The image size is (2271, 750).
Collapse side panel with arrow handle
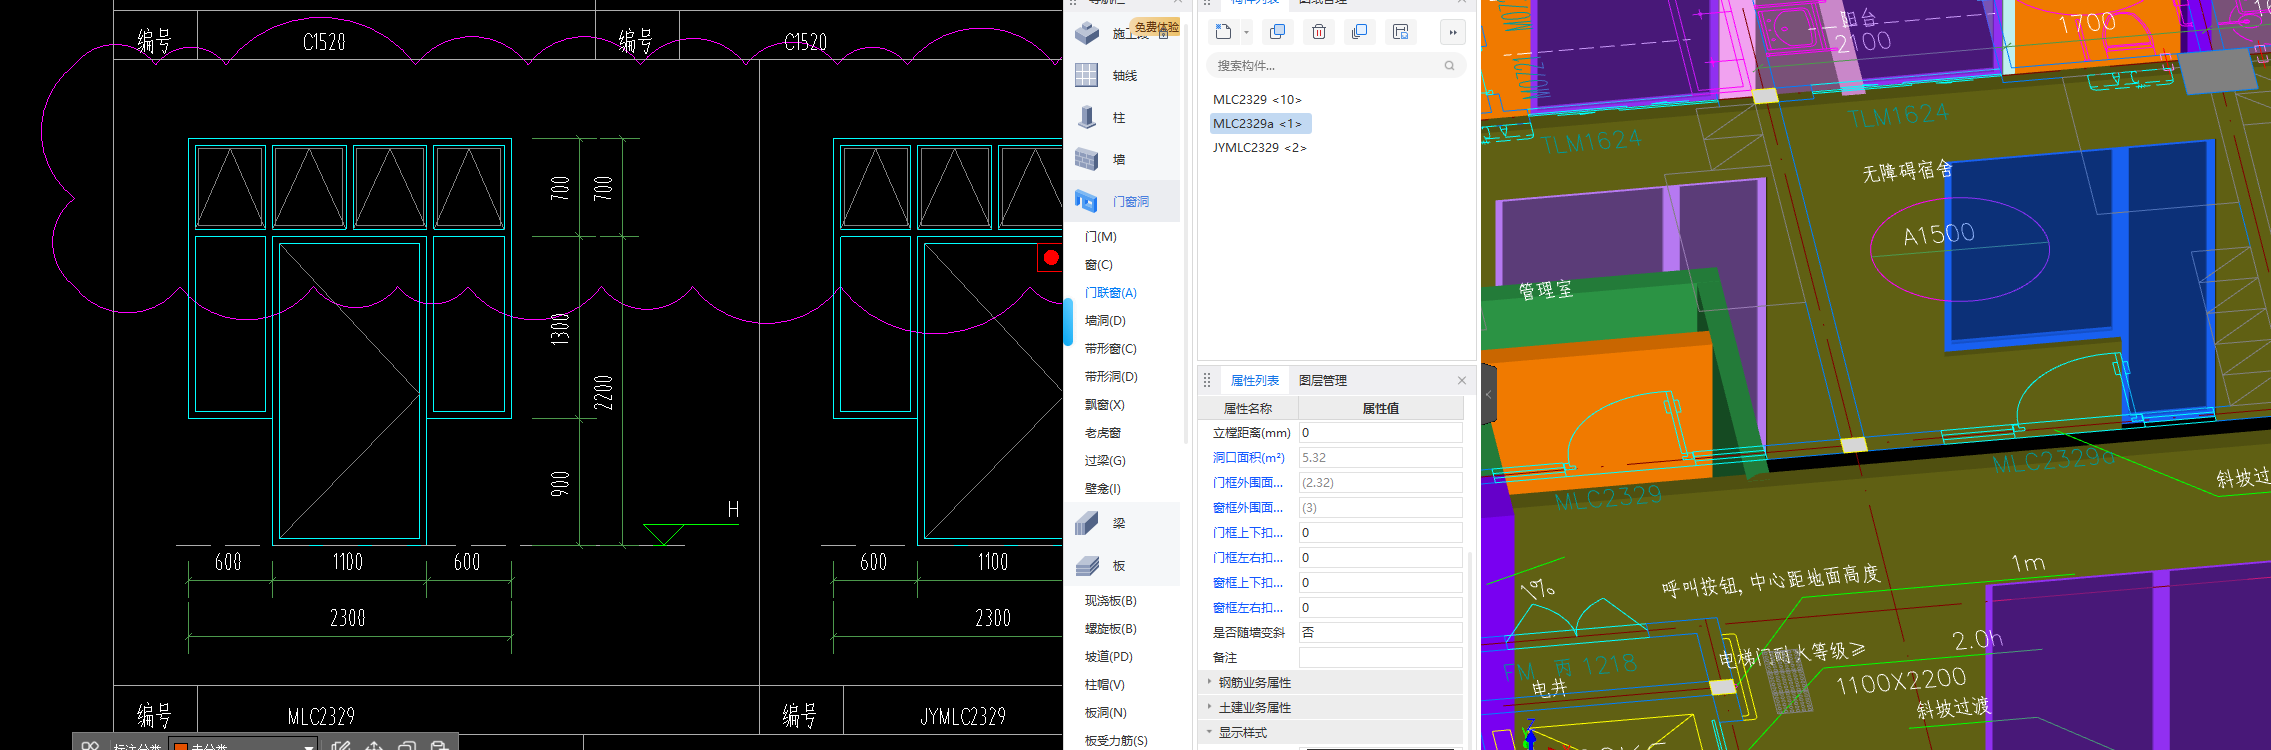[x=1489, y=394]
